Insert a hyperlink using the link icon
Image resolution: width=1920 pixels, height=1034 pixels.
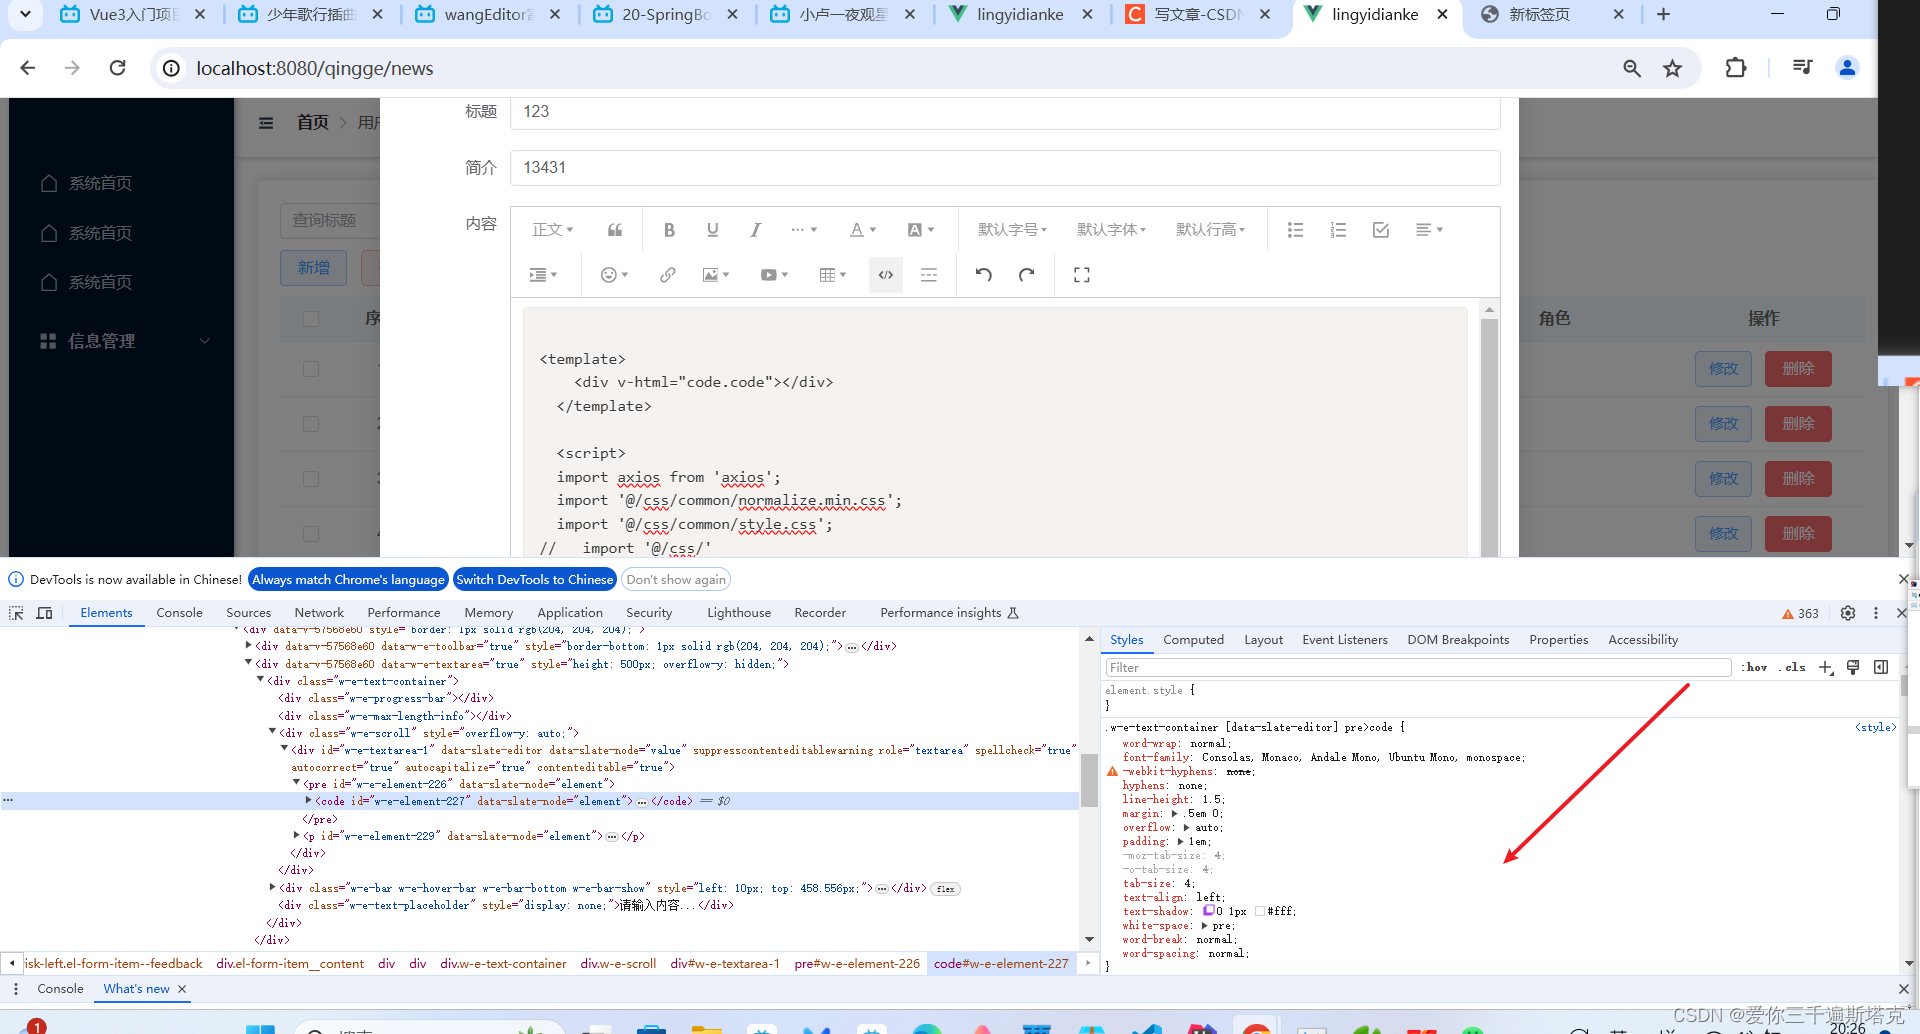[x=666, y=274]
